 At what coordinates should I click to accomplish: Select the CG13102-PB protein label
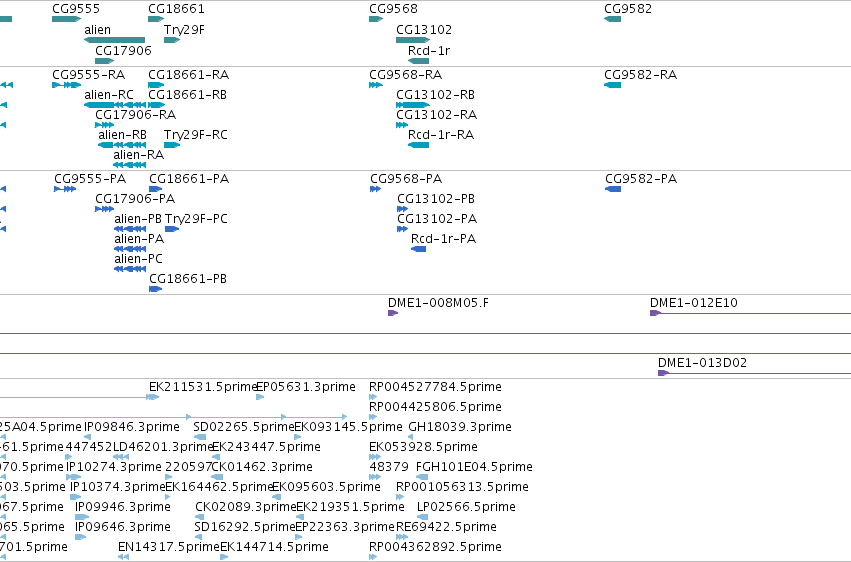click(436, 199)
